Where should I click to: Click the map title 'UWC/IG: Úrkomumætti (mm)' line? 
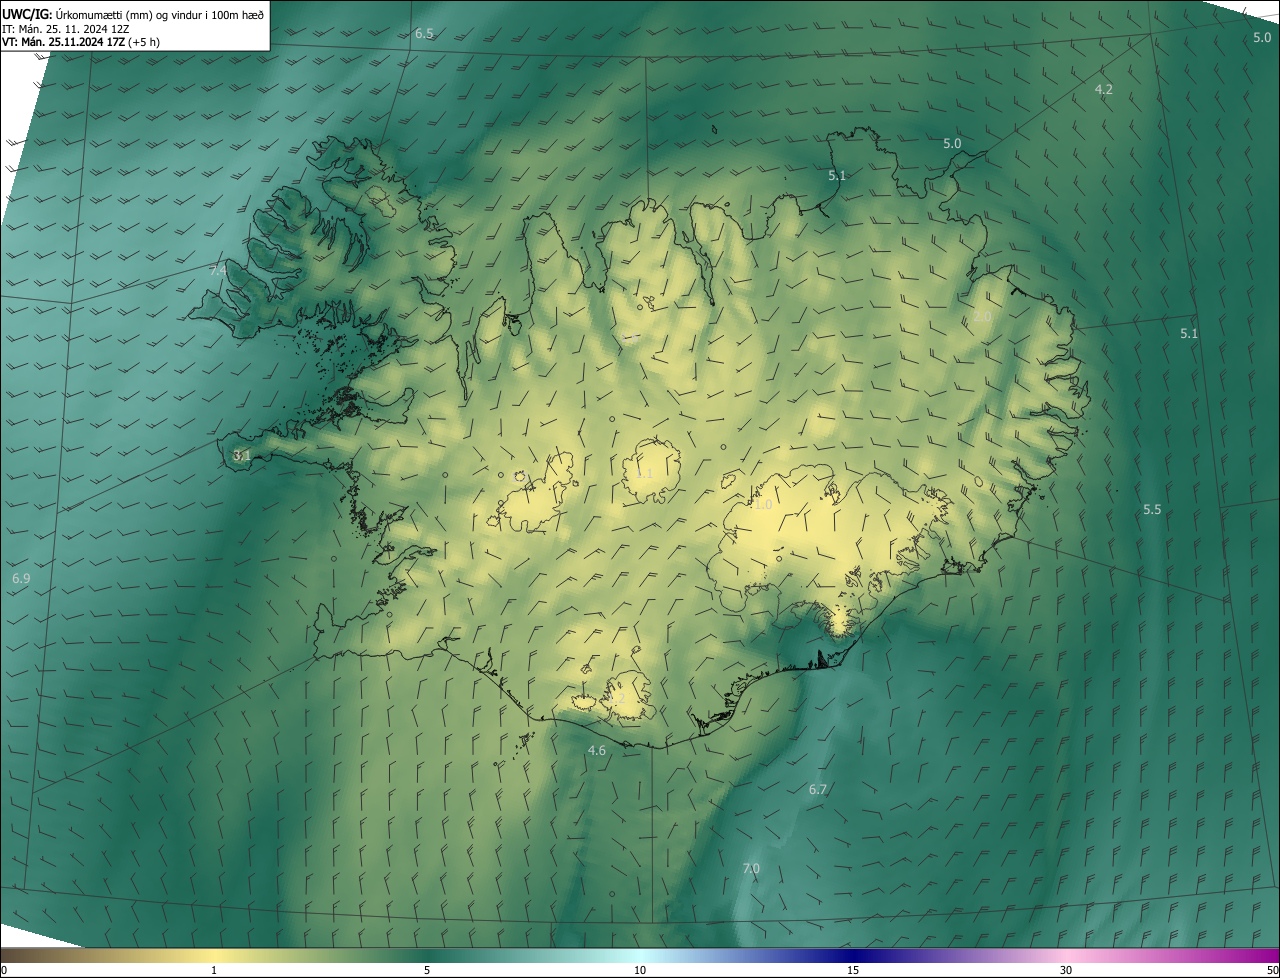133,14
